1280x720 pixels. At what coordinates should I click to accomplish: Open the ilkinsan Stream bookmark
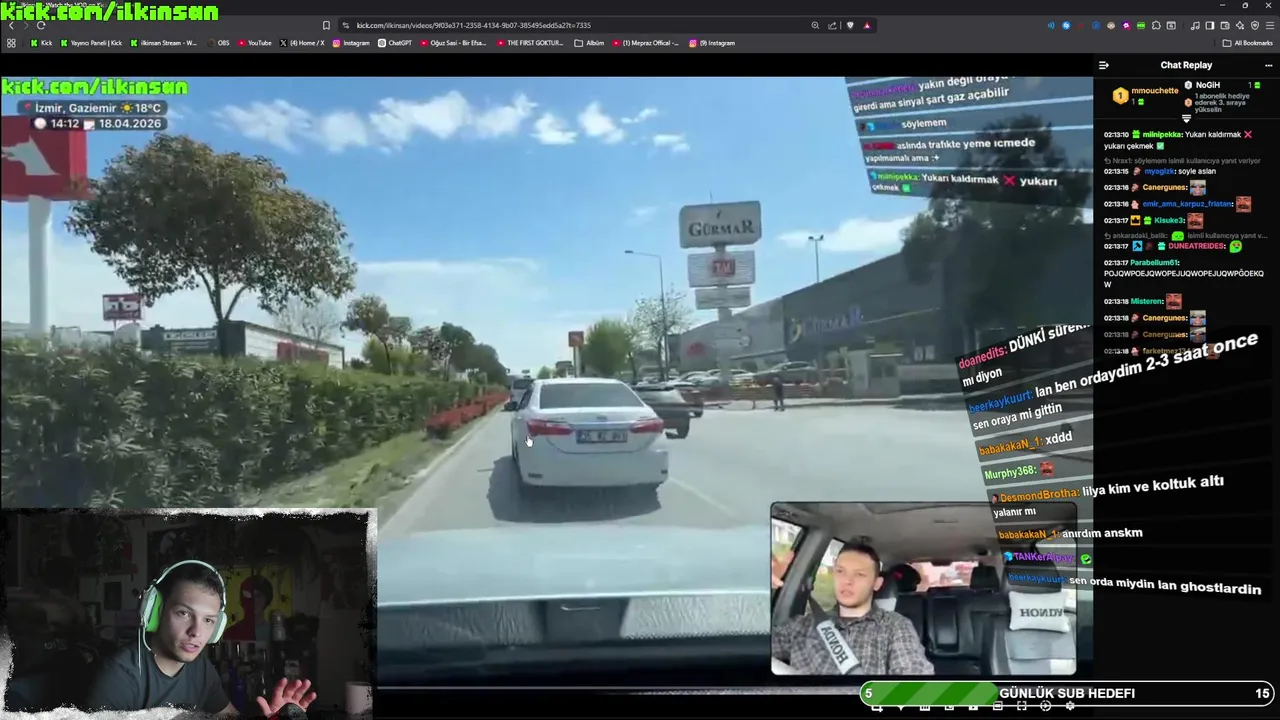(x=163, y=43)
